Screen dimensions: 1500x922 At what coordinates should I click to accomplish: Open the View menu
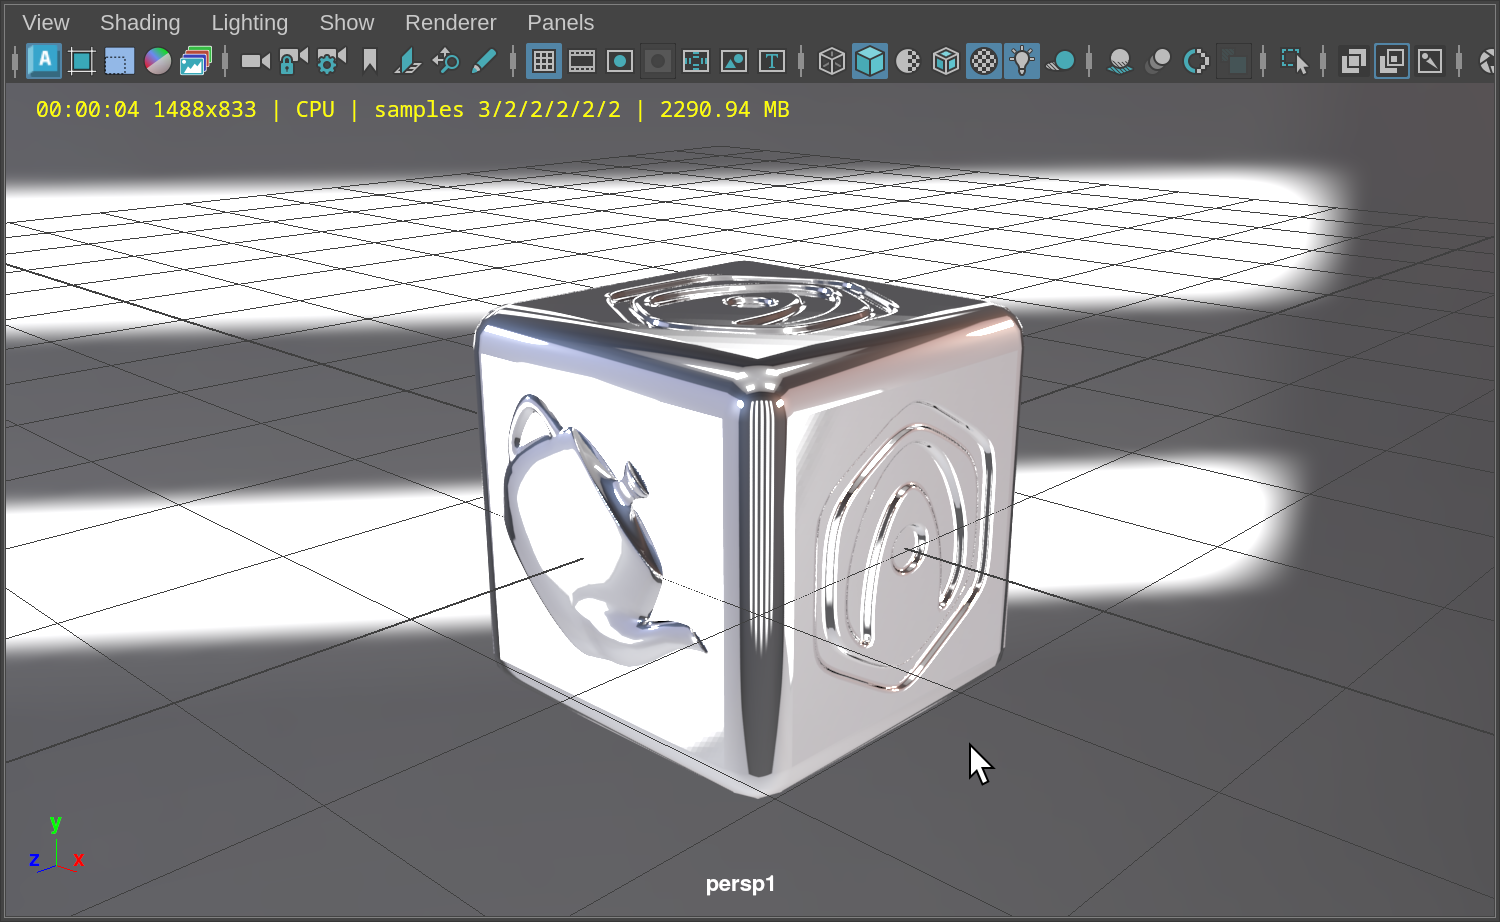46,22
